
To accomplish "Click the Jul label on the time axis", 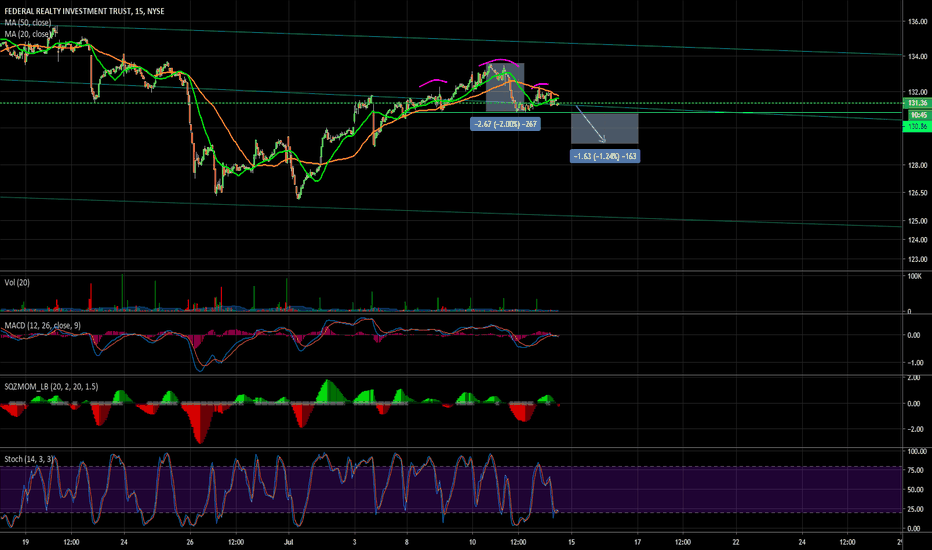I will point(289,542).
